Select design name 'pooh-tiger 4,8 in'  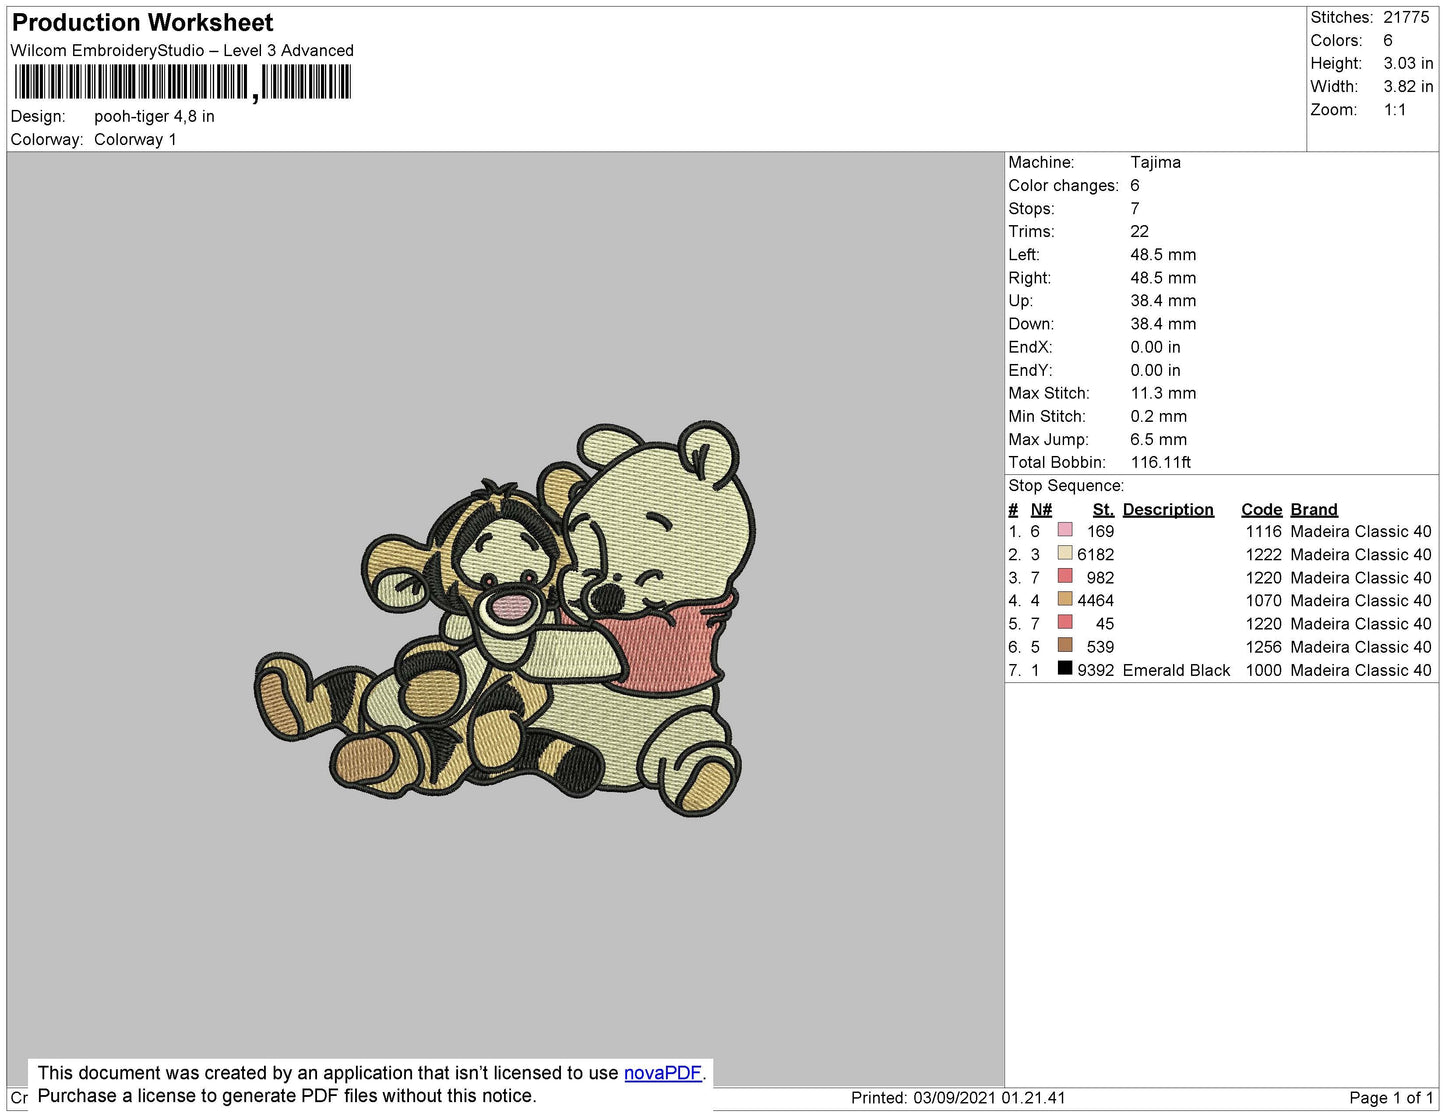154,116
